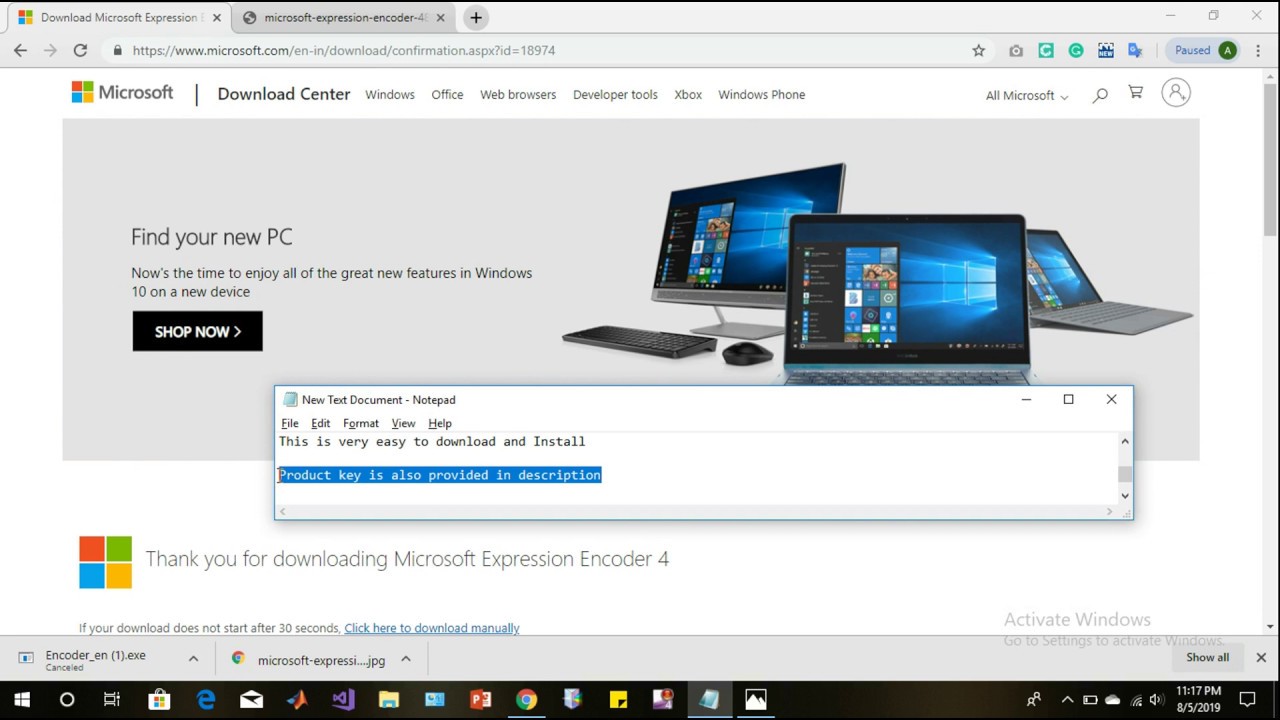
Task: Open PowerPoint from taskbar
Action: coord(481,700)
